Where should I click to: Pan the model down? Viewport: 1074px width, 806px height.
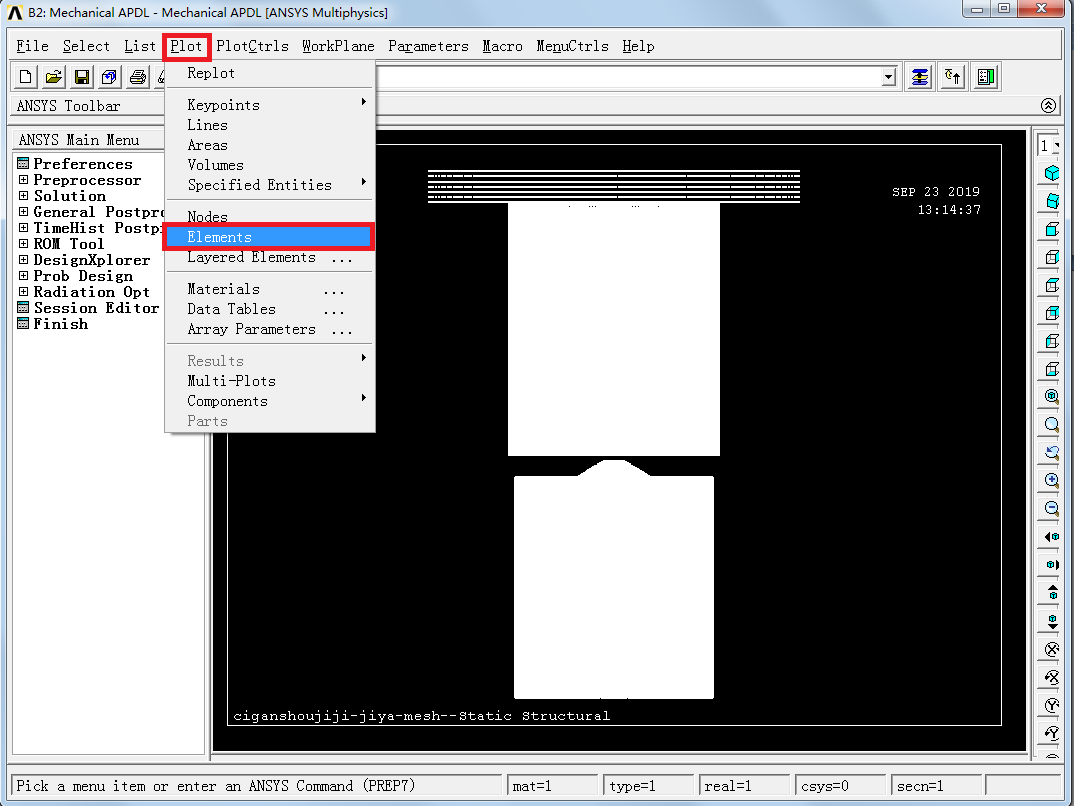(x=1051, y=621)
